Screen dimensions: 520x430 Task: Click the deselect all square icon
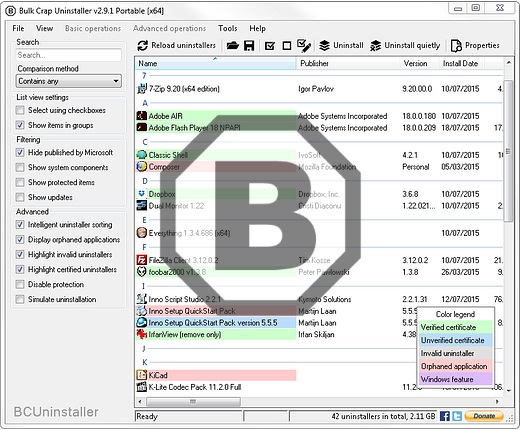point(287,46)
